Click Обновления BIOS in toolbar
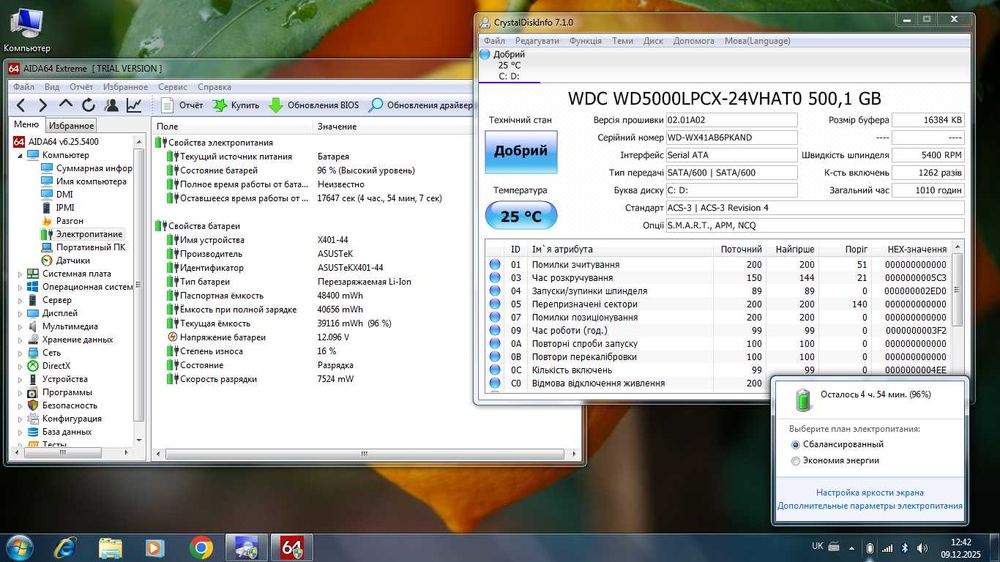1000x562 pixels. pos(314,105)
